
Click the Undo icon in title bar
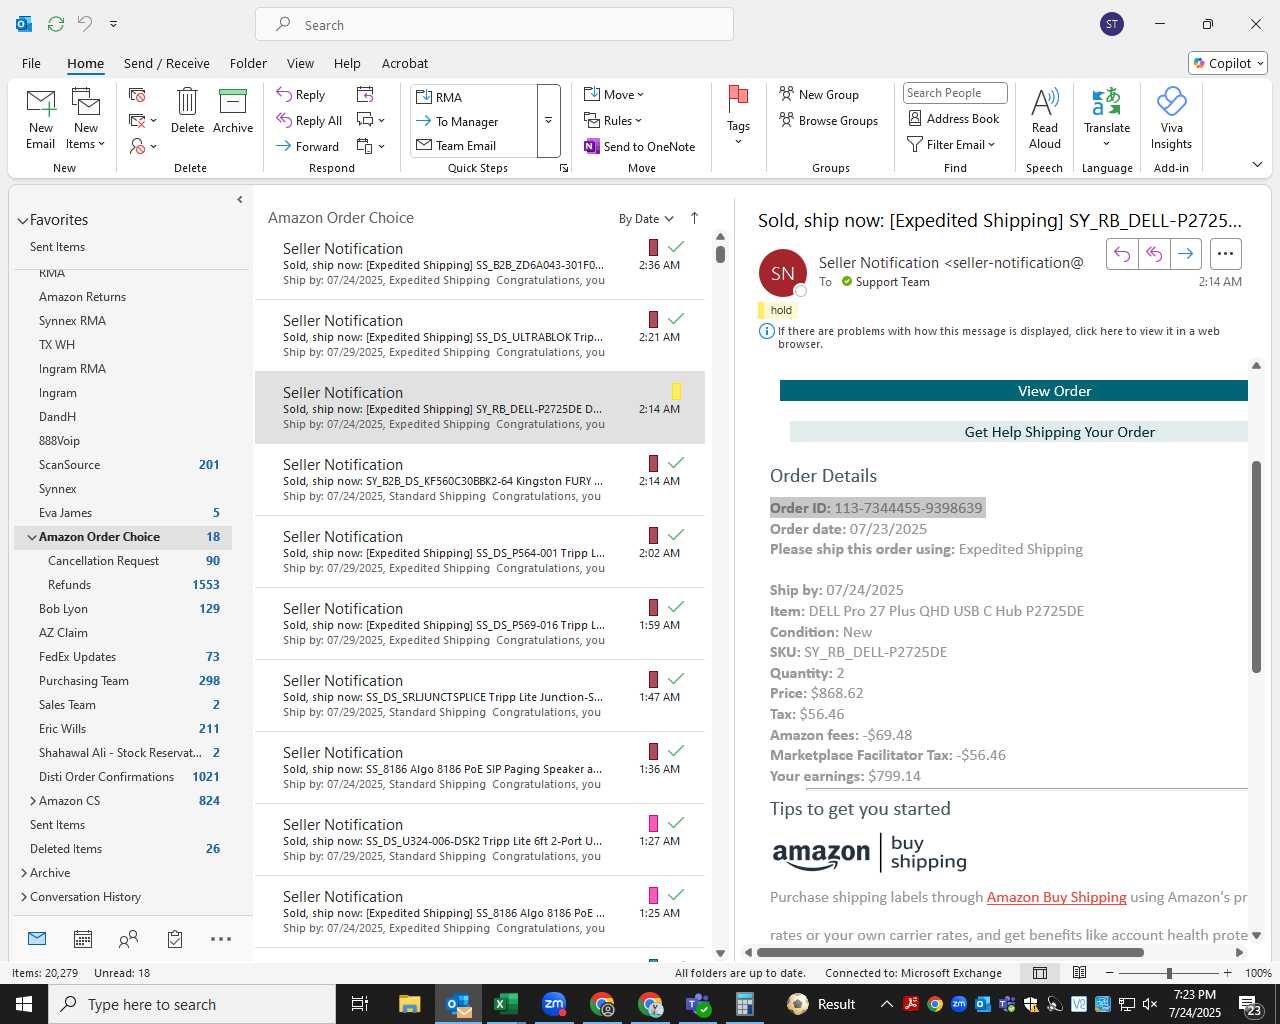click(x=85, y=24)
